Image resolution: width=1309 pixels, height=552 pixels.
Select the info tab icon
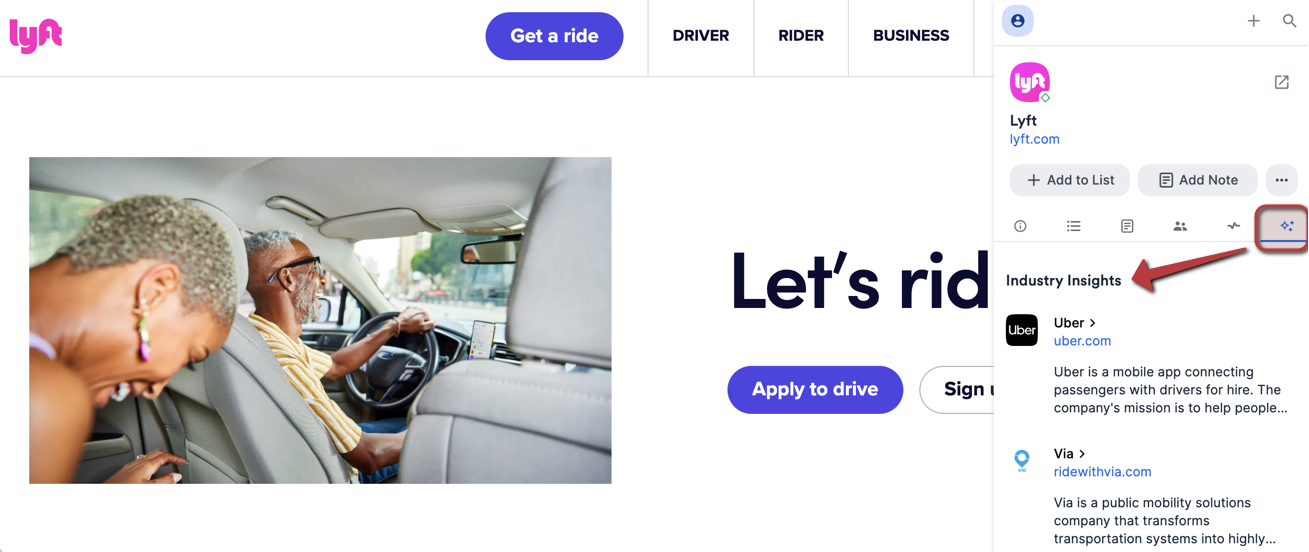click(x=1020, y=226)
